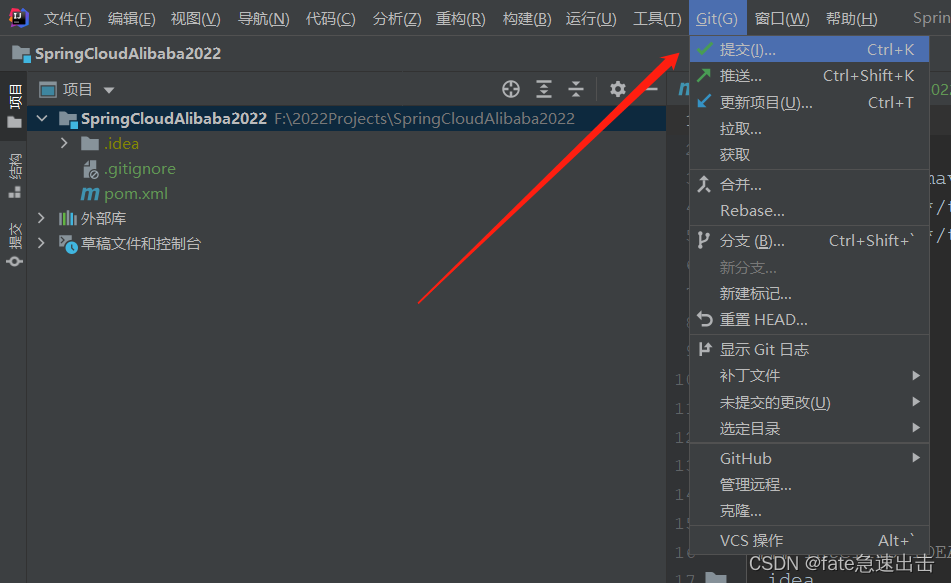951x583 pixels.
Task: Choose 获取 in Git menu
Action: click(809, 155)
